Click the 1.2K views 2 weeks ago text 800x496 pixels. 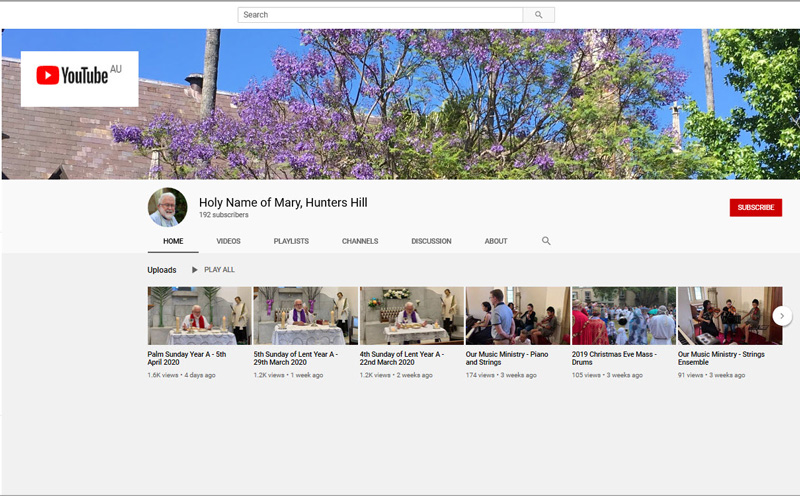(396, 375)
